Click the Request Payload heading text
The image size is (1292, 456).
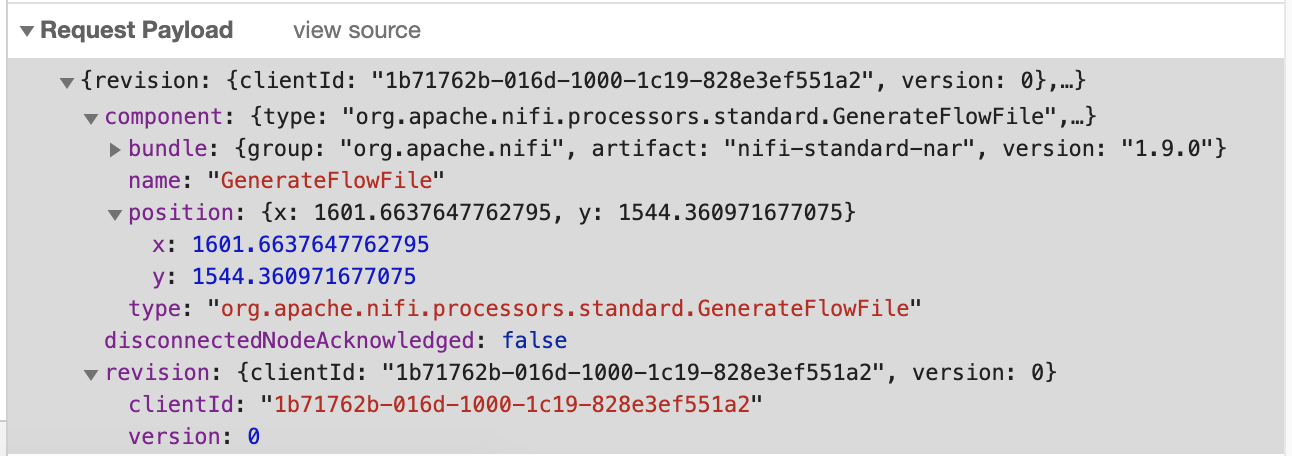(x=136, y=31)
